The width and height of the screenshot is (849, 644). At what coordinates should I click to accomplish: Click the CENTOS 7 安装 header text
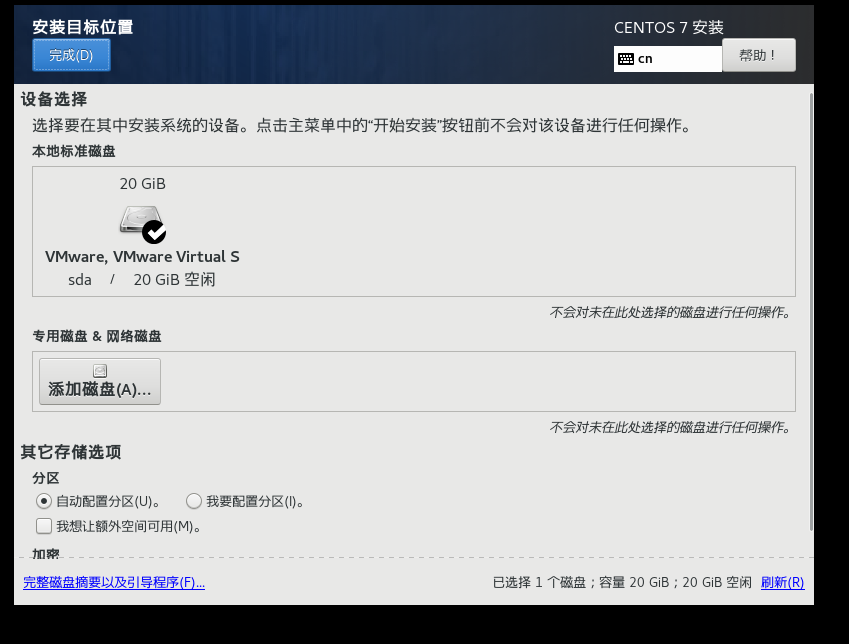tap(669, 28)
